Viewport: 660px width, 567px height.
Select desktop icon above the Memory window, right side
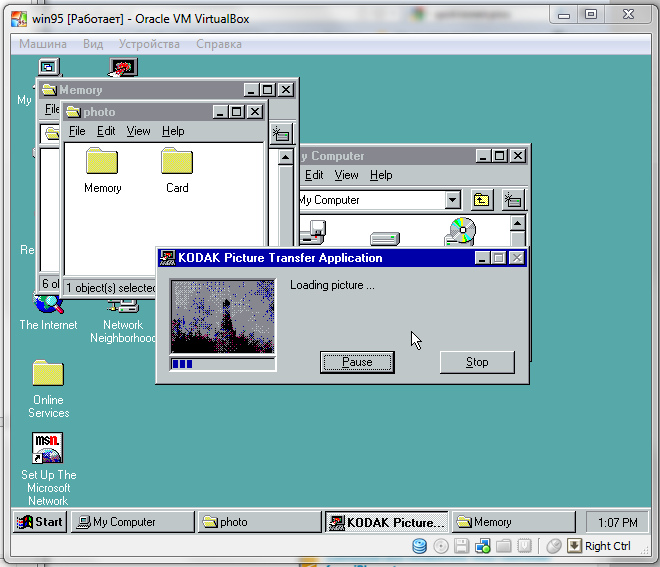click(x=123, y=67)
